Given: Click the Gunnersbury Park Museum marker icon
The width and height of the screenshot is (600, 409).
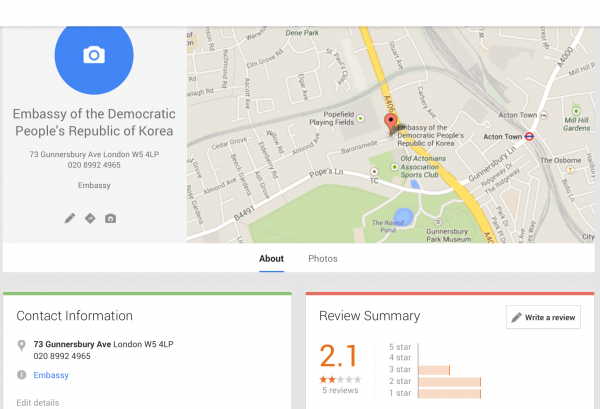Looking at the screenshot, I should (x=438, y=222).
